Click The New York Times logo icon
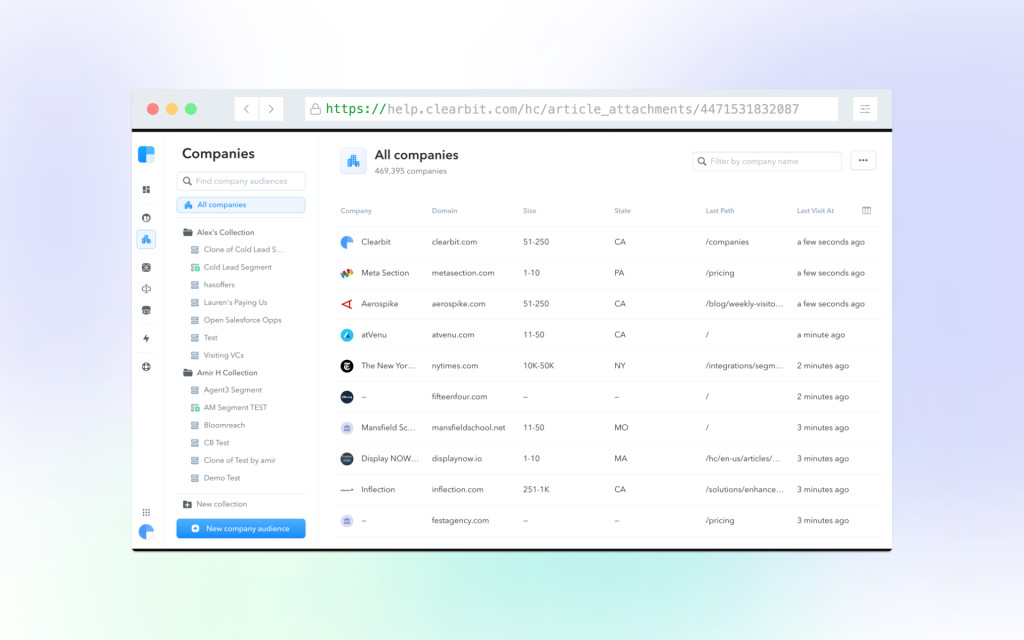The width and height of the screenshot is (1024, 640). 347,366
